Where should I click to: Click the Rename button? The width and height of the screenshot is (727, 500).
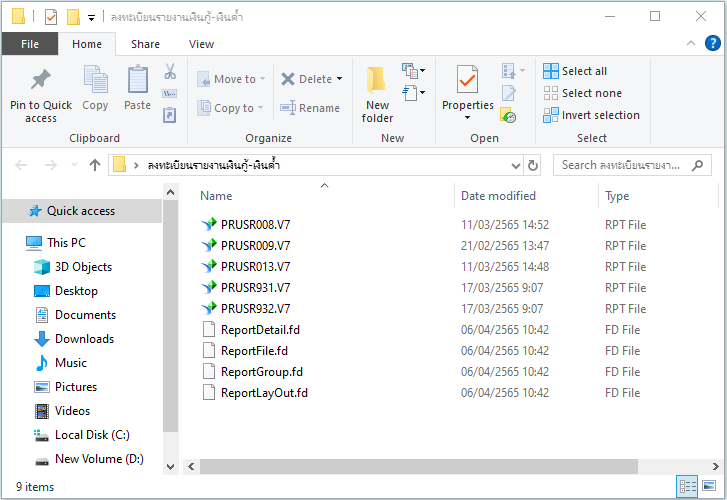(x=310, y=108)
